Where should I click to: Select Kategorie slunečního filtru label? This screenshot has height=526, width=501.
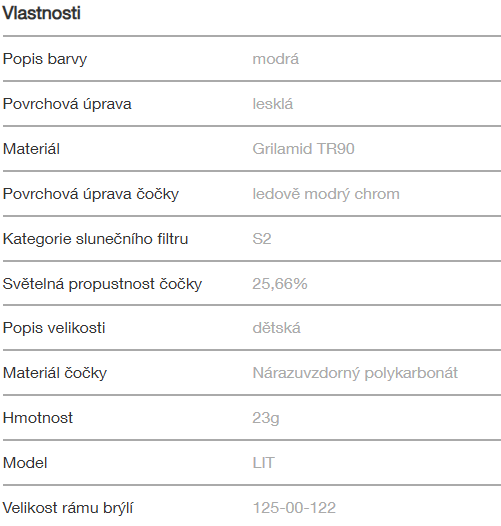click(x=96, y=239)
